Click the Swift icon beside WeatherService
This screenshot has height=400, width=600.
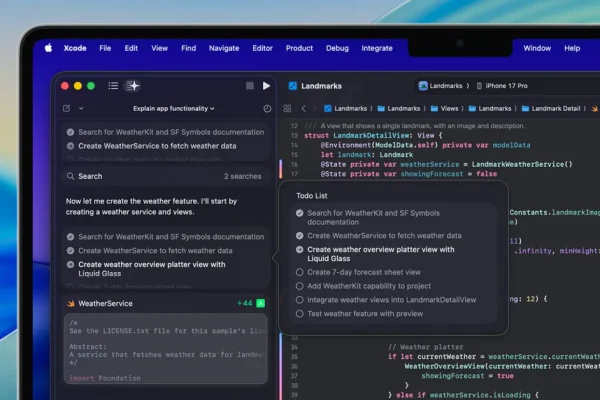click(71, 304)
